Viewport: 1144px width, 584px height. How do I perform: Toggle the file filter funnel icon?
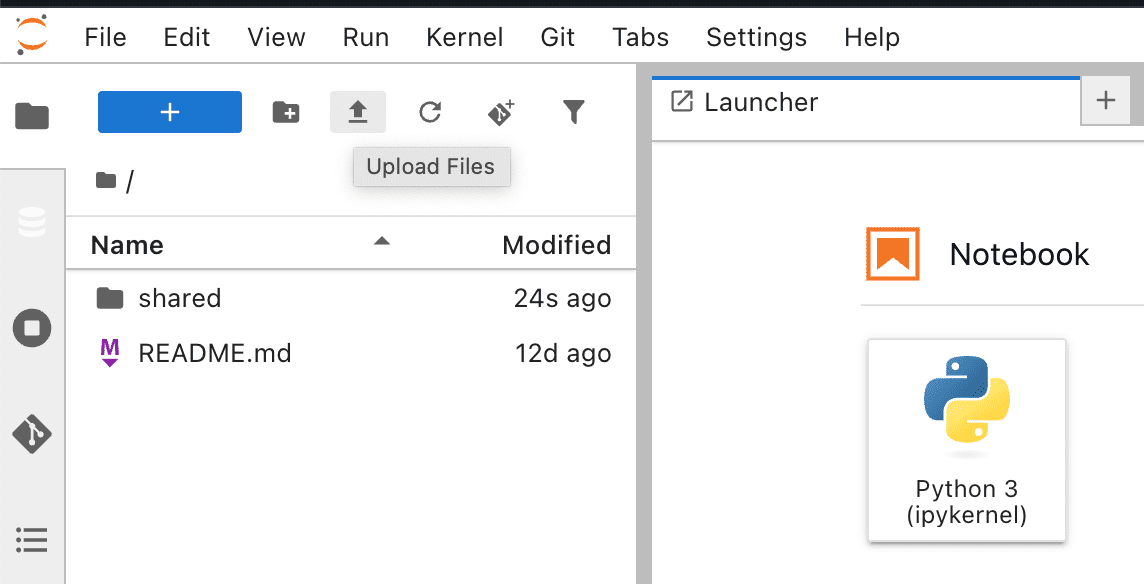coord(573,112)
